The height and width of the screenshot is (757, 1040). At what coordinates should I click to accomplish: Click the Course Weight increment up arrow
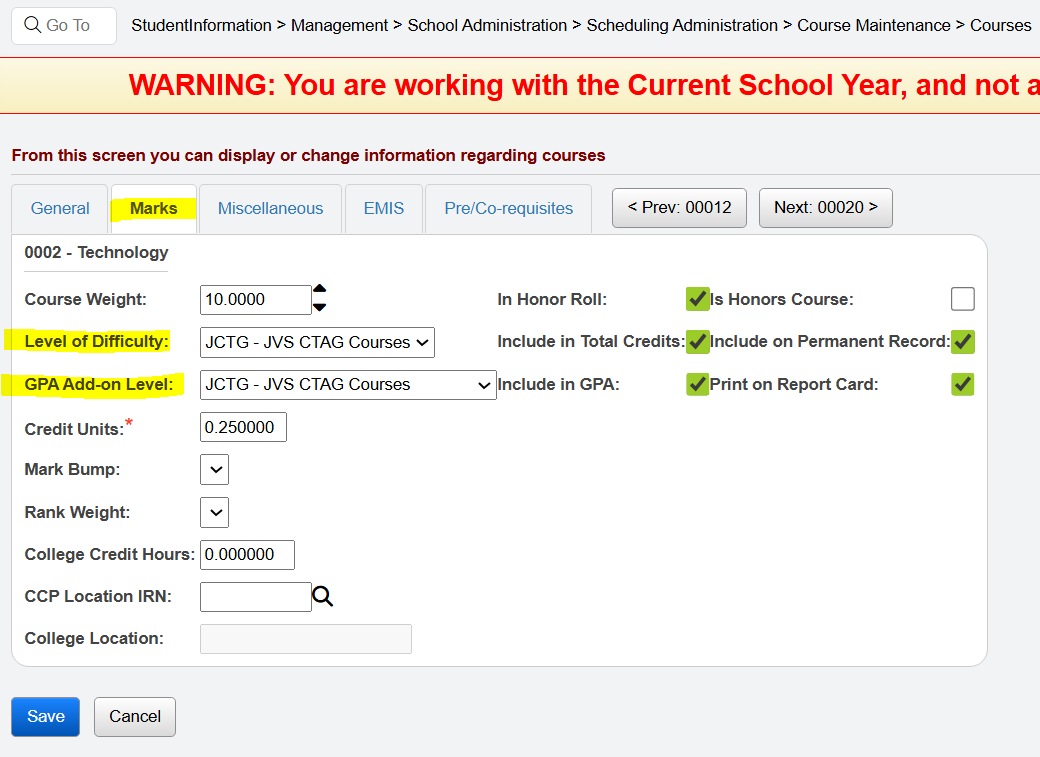[320, 290]
